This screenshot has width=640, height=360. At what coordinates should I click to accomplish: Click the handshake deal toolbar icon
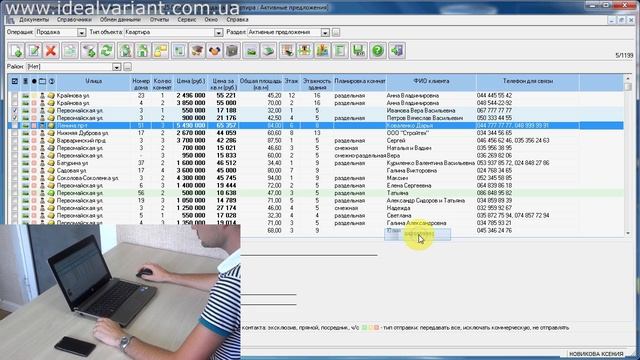[215, 51]
